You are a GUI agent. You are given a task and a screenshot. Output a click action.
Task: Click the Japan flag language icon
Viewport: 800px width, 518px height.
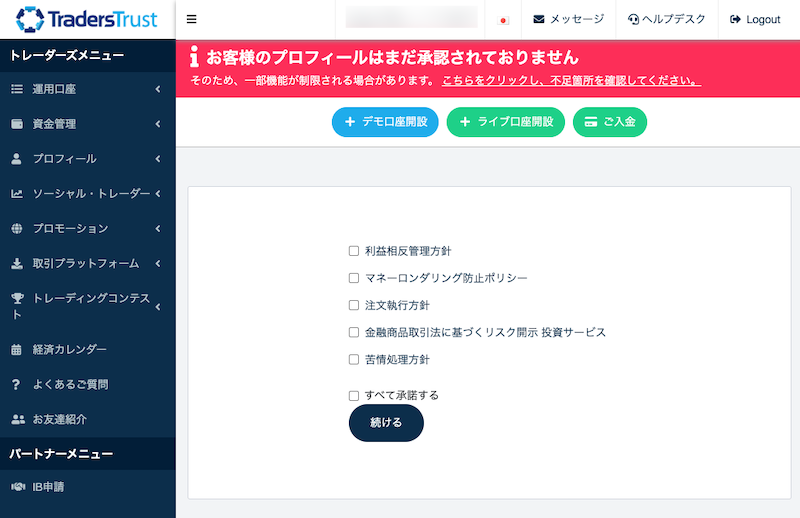click(504, 20)
